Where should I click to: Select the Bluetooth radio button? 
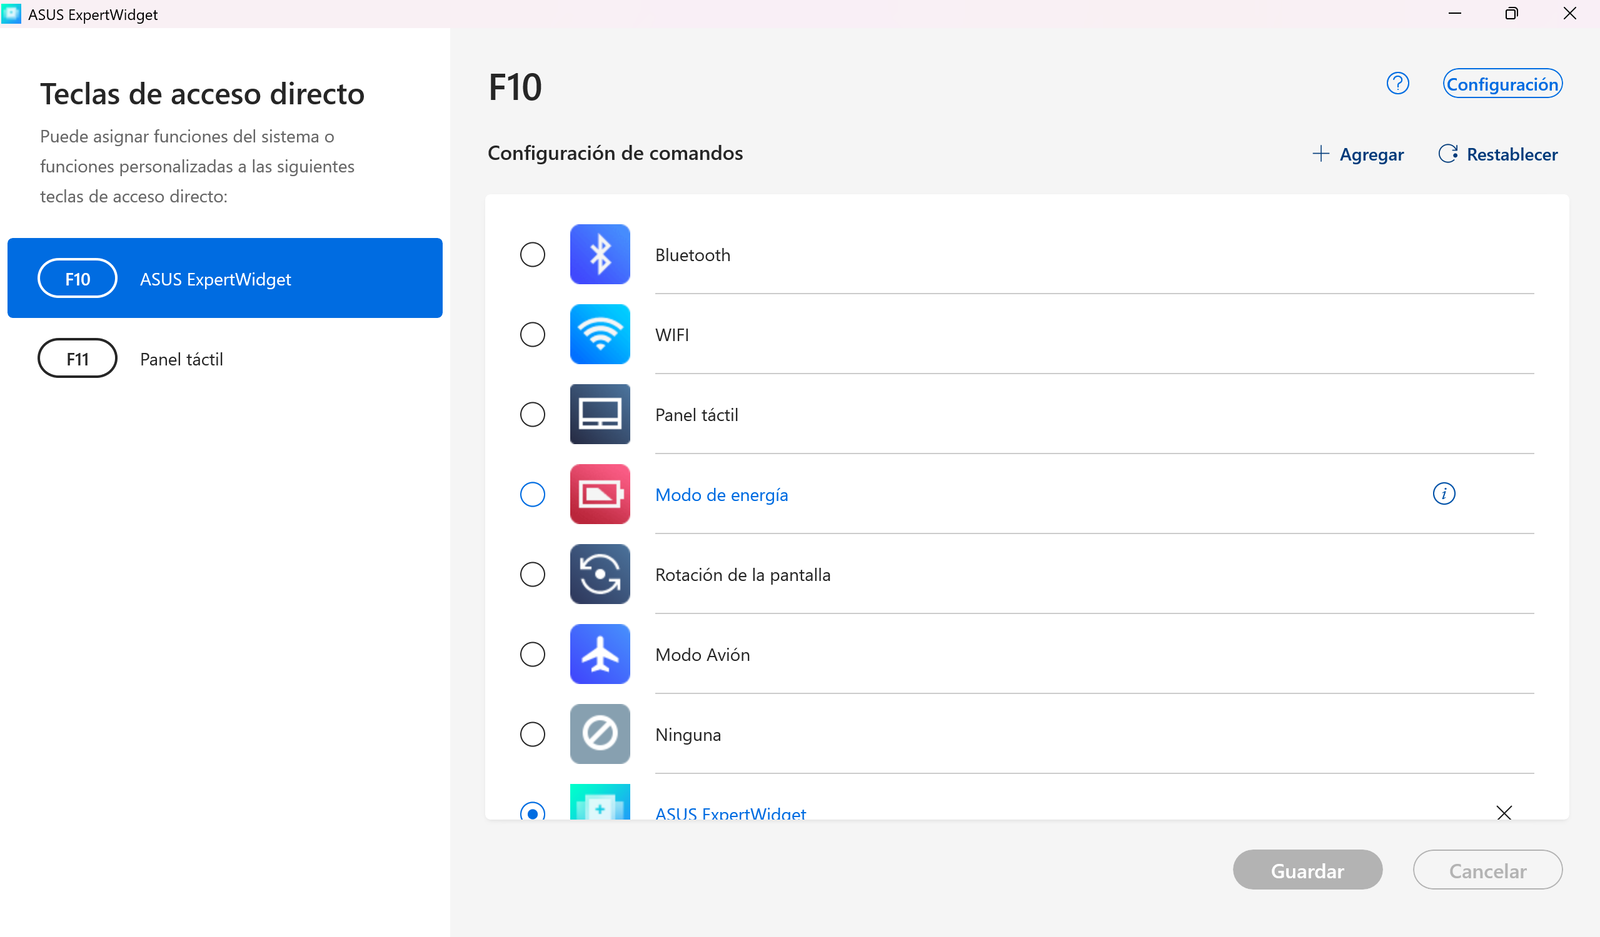tap(533, 254)
